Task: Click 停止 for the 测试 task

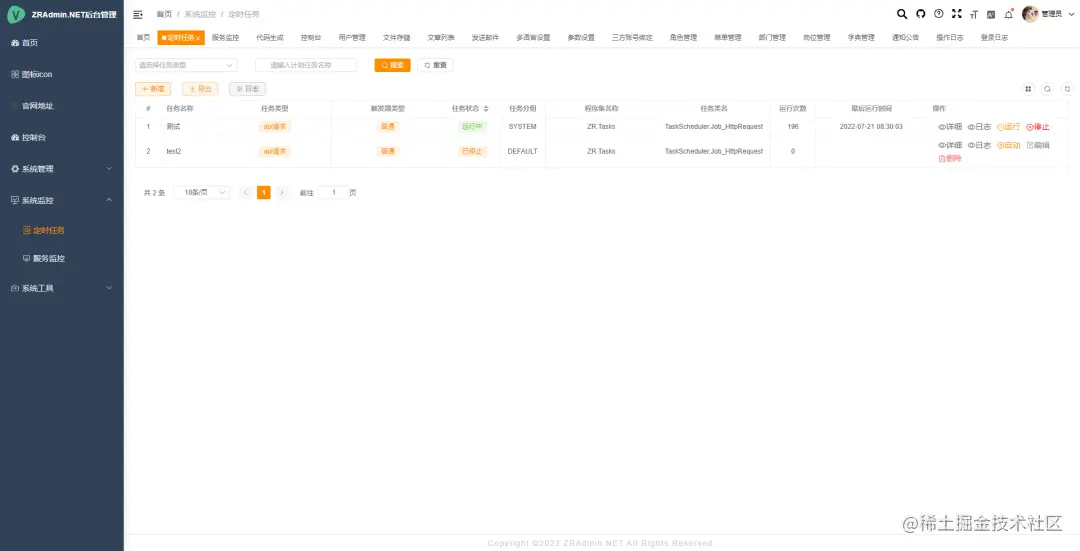Action: click(1038, 127)
